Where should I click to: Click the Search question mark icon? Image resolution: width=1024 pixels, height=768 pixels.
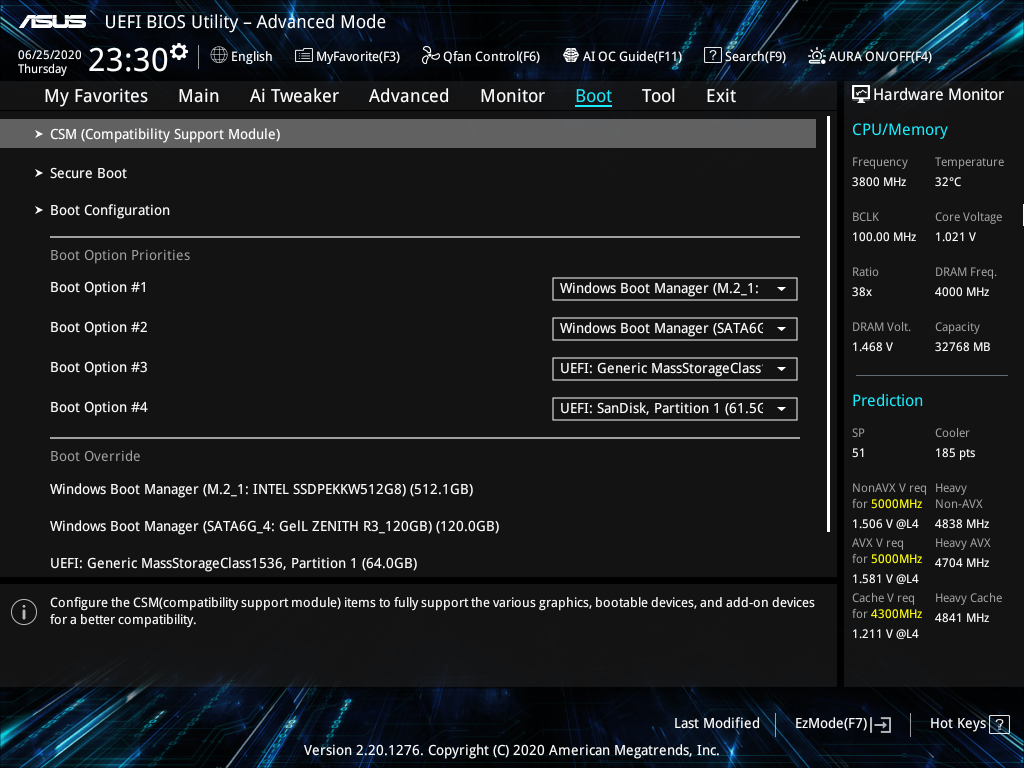tap(712, 56)
